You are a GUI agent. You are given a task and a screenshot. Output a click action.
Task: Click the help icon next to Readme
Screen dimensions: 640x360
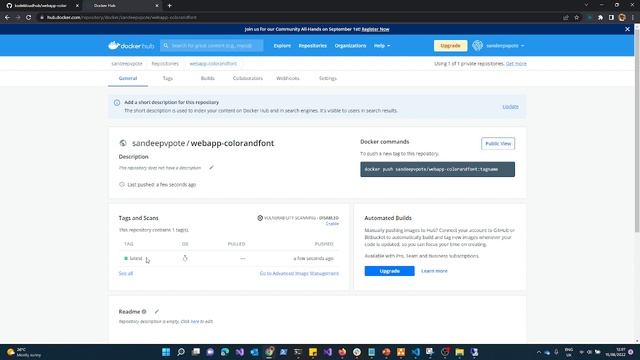pos(144,311)
